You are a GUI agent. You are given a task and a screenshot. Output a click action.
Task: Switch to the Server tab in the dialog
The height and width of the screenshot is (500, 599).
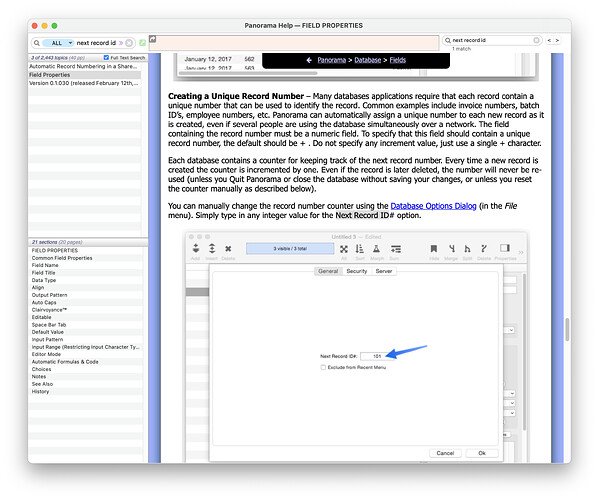[384, 271]
